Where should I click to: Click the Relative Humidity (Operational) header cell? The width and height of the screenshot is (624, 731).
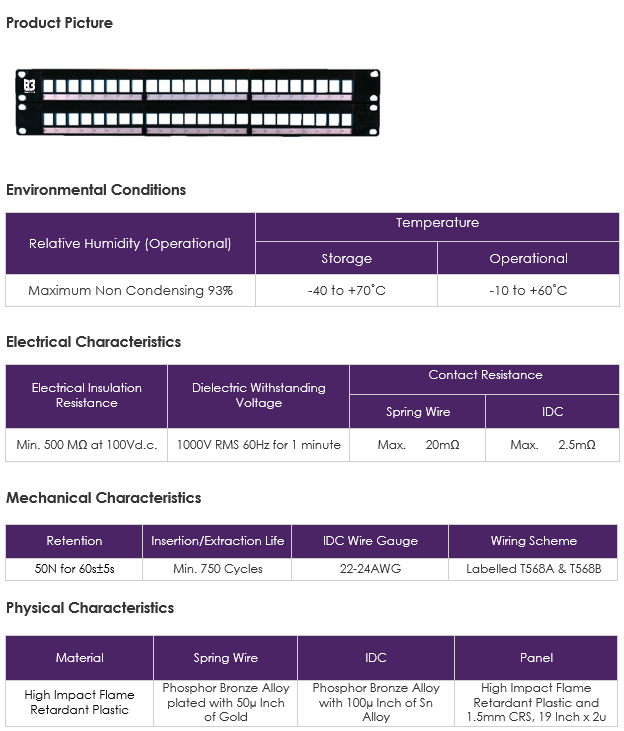pyautogui.click(x=130, y=243)
